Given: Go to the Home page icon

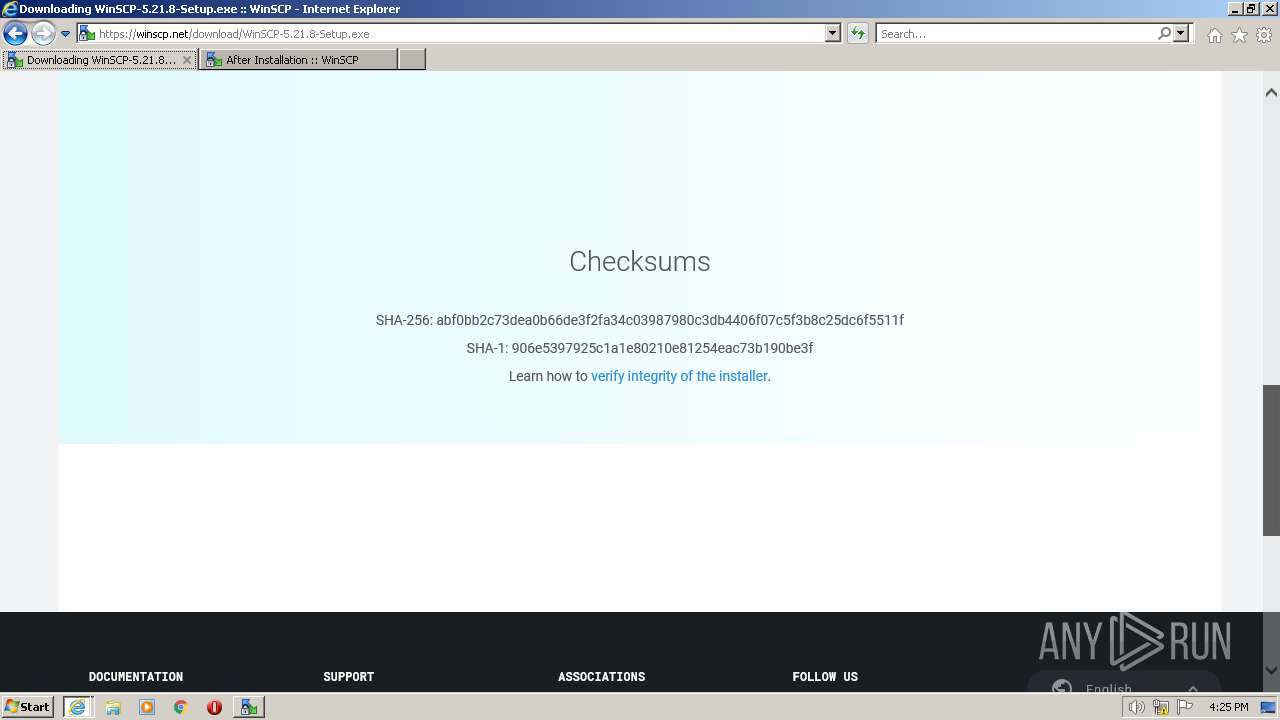Looking at the screenshot, I should (x=1214, y=35).
